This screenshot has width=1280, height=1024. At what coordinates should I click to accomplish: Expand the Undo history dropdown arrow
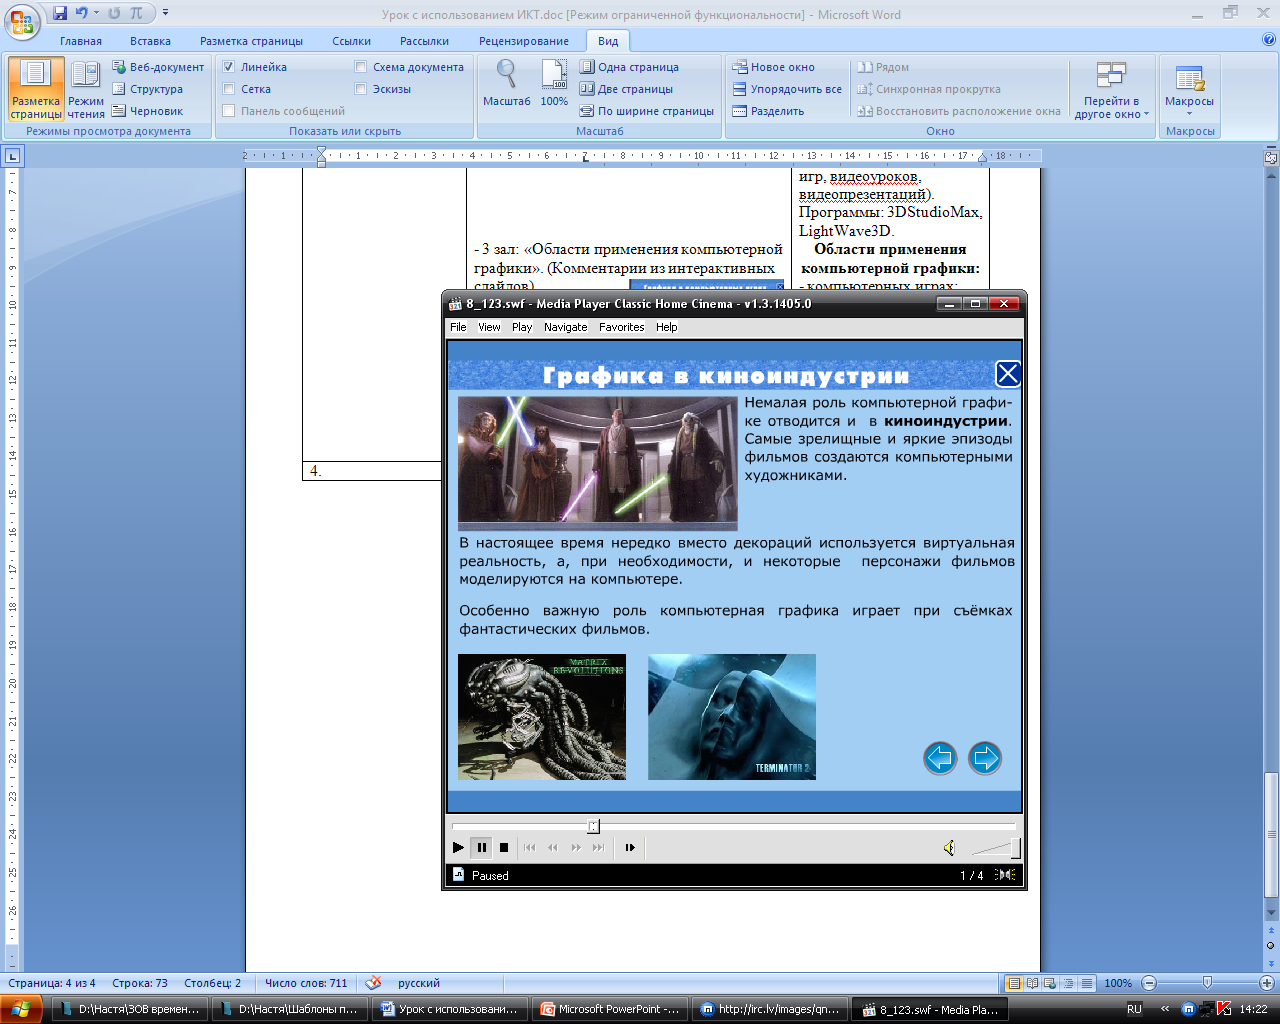[x=96, y=14]
